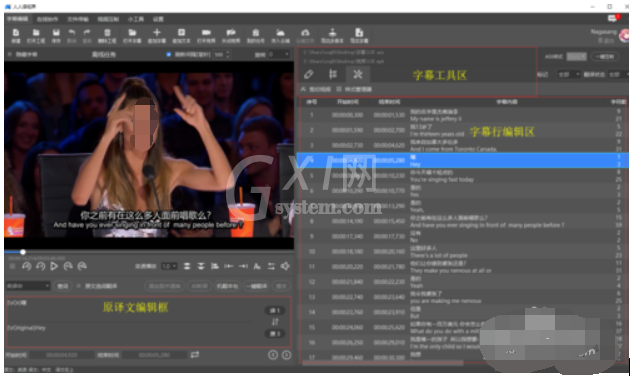Select subtitle row 'My name is jeffery li'
The height and width of the screenshot is (376, 644).
click(x=463, y=115)
